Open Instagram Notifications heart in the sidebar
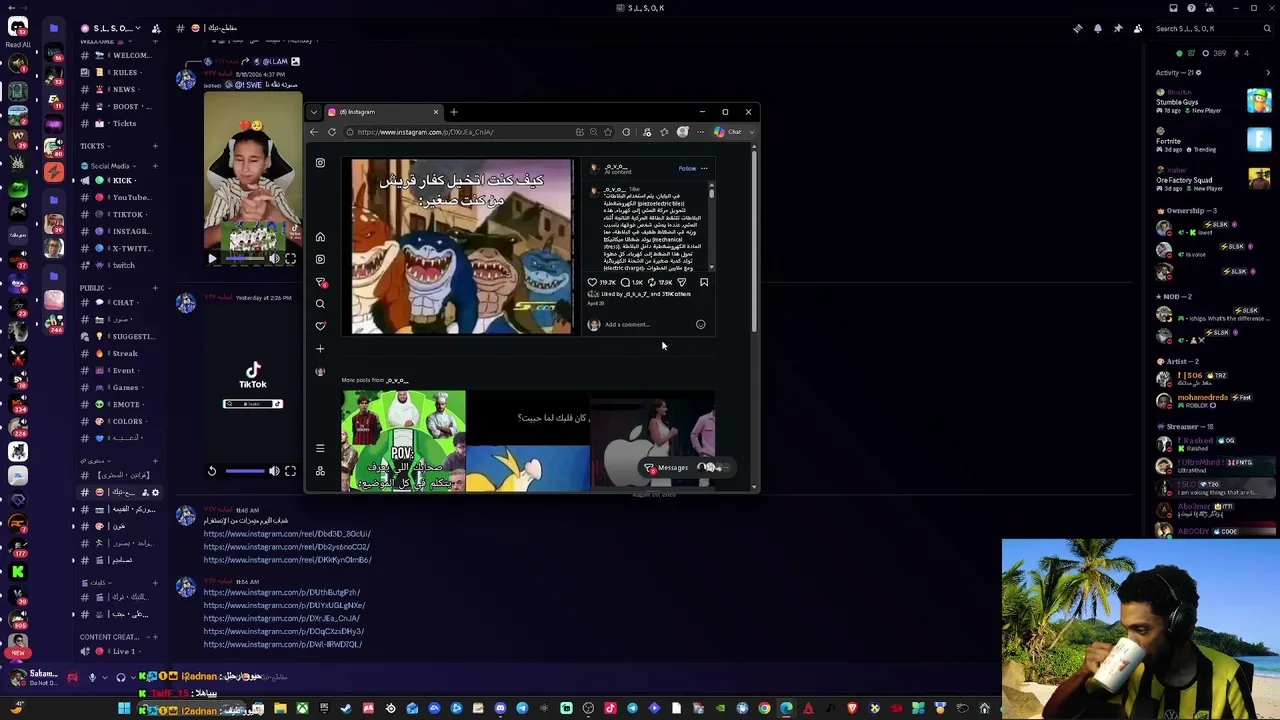Screen dimensions: 1280x720 320,326
